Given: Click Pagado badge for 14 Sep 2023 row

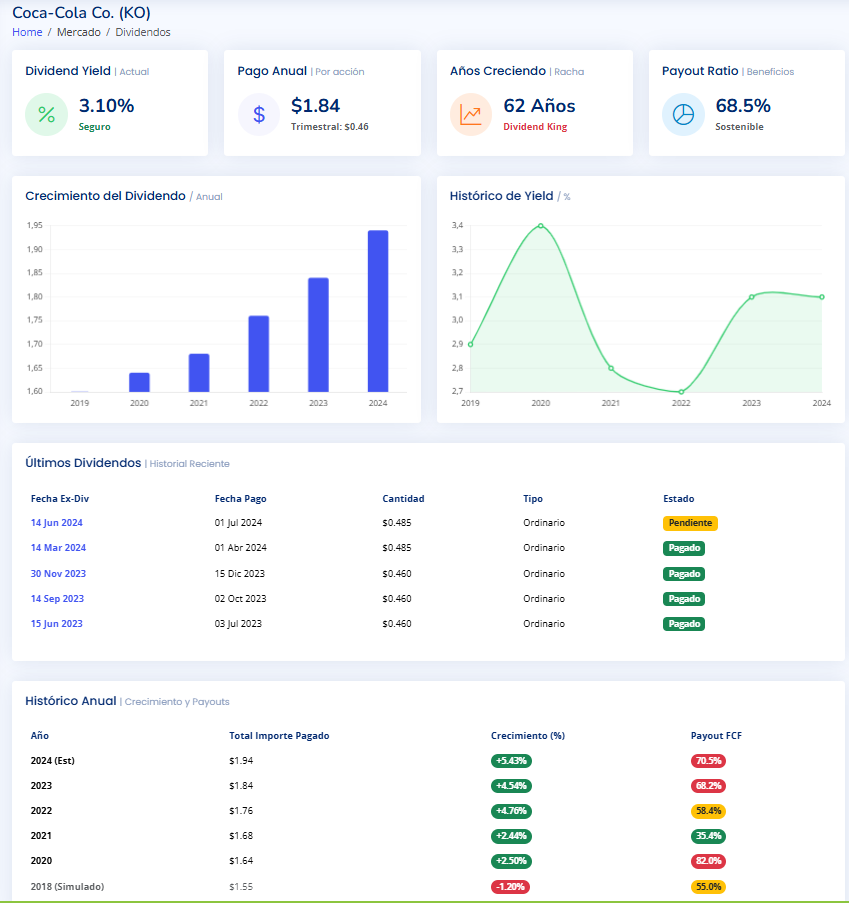Looking at the screenshot, I should click(x=684, y=599).
